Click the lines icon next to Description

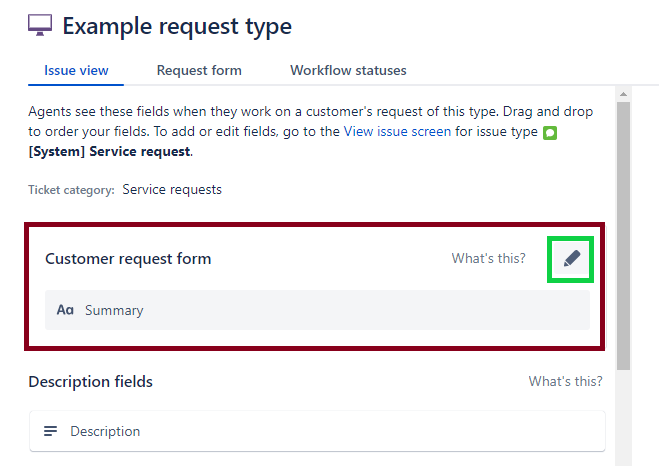[x=50, y=432]
